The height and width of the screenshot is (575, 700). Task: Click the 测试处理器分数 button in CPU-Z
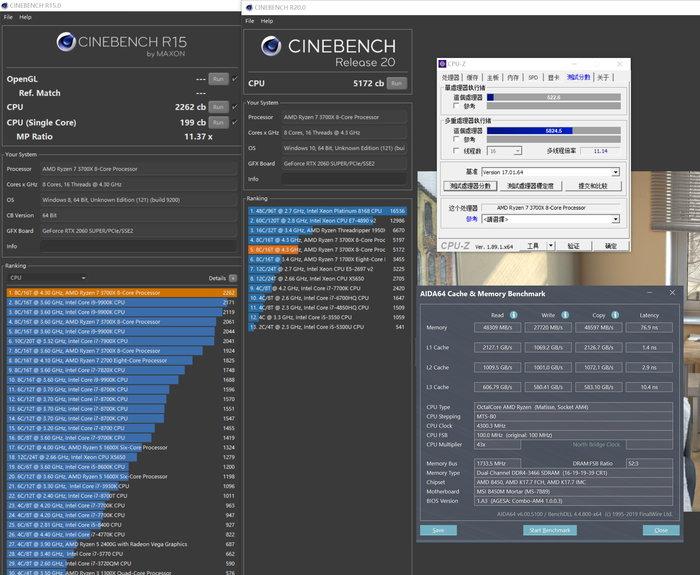(x=470, y=186)
